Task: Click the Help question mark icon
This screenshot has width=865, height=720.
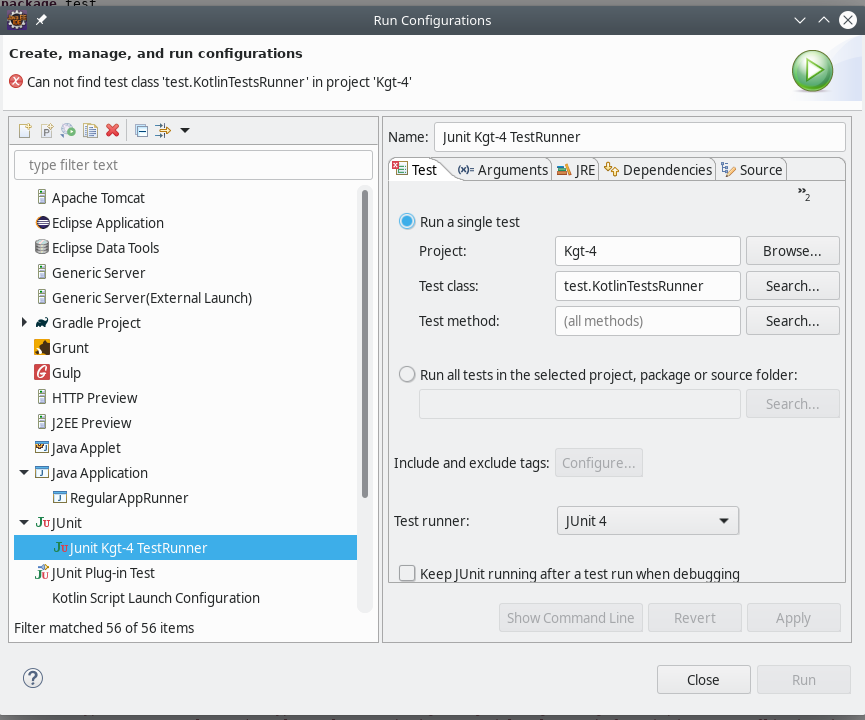Action: 33,678
